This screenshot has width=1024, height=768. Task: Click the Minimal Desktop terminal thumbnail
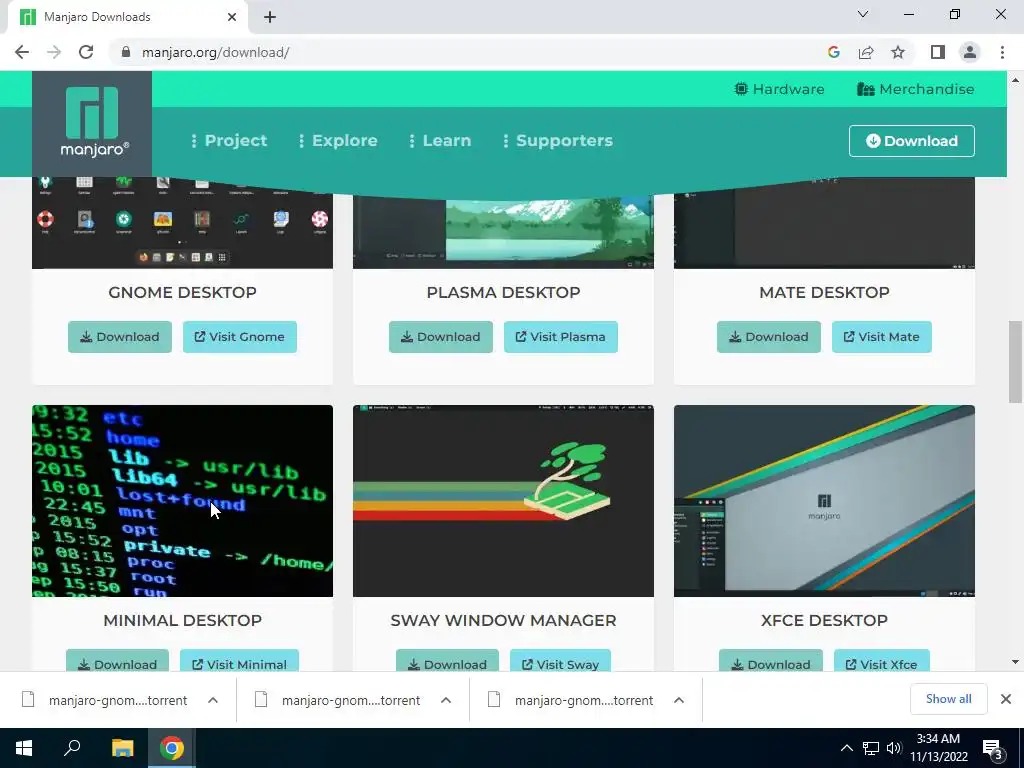(x=182, y=501)
